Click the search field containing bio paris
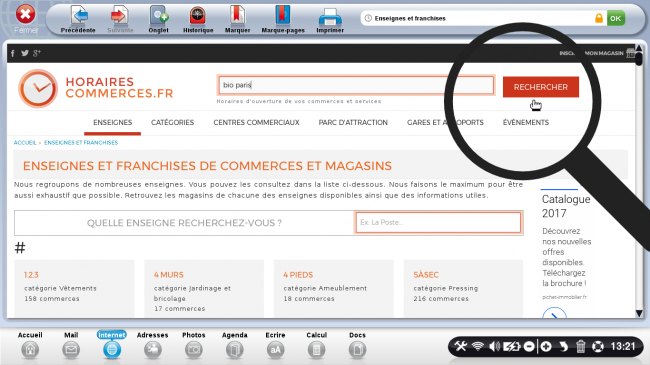This screenshot has width=650, height=365. (x=356, y=85)
